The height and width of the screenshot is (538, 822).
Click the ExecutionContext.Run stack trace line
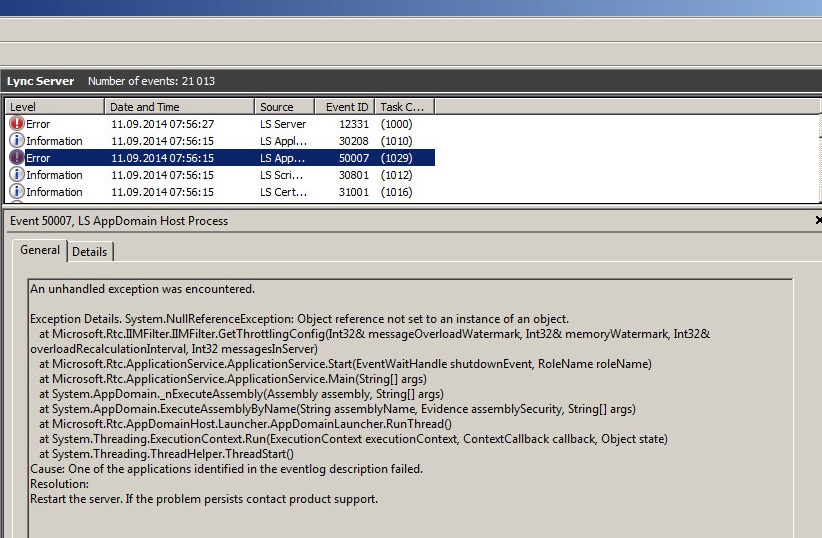point(353,439)
